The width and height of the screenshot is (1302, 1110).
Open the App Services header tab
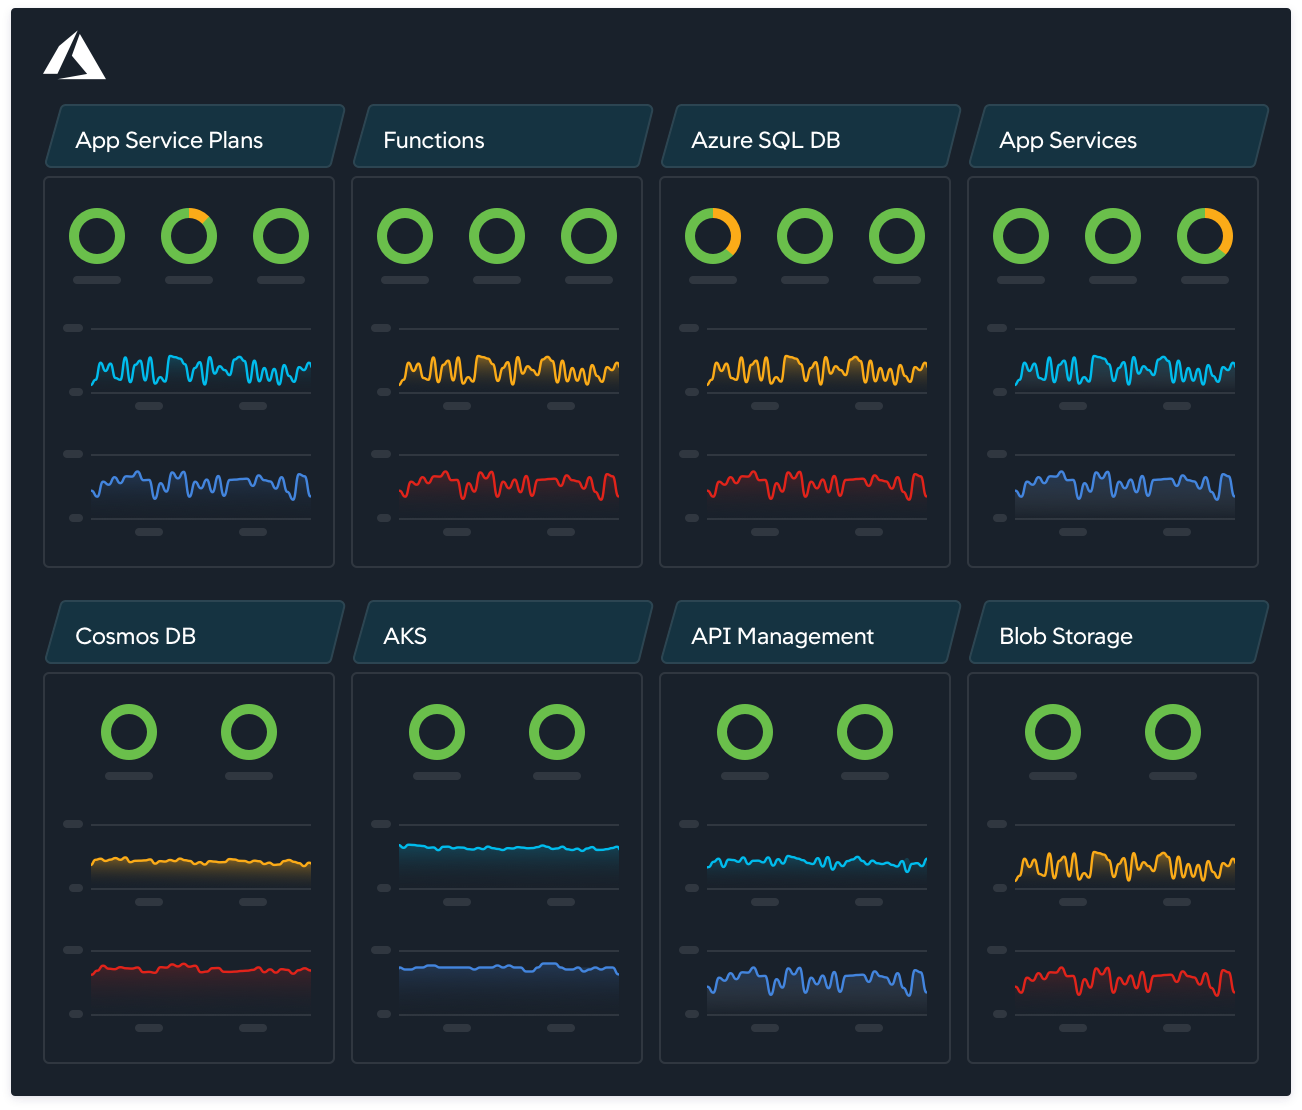click(1119, 136)
